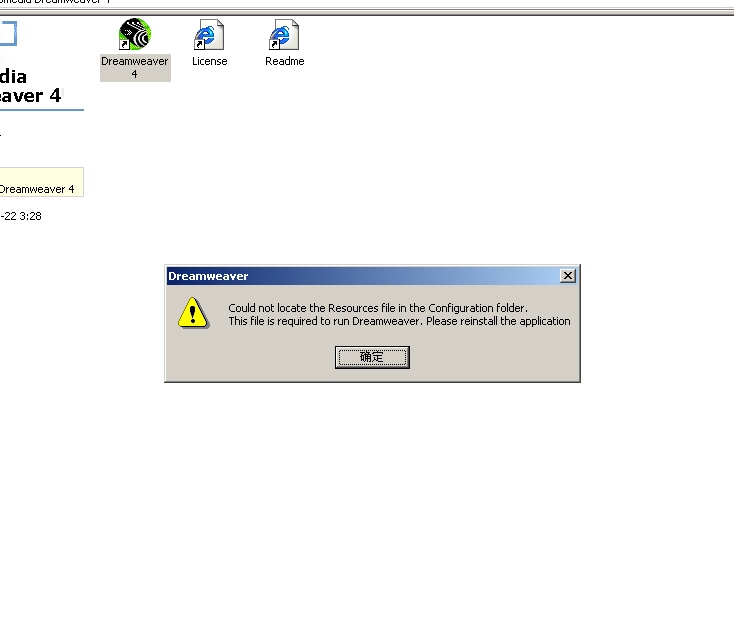Click the shortcut arrow on Dreamweaver 4 icon
Screen dimensions: 734x627
point(125,44)
